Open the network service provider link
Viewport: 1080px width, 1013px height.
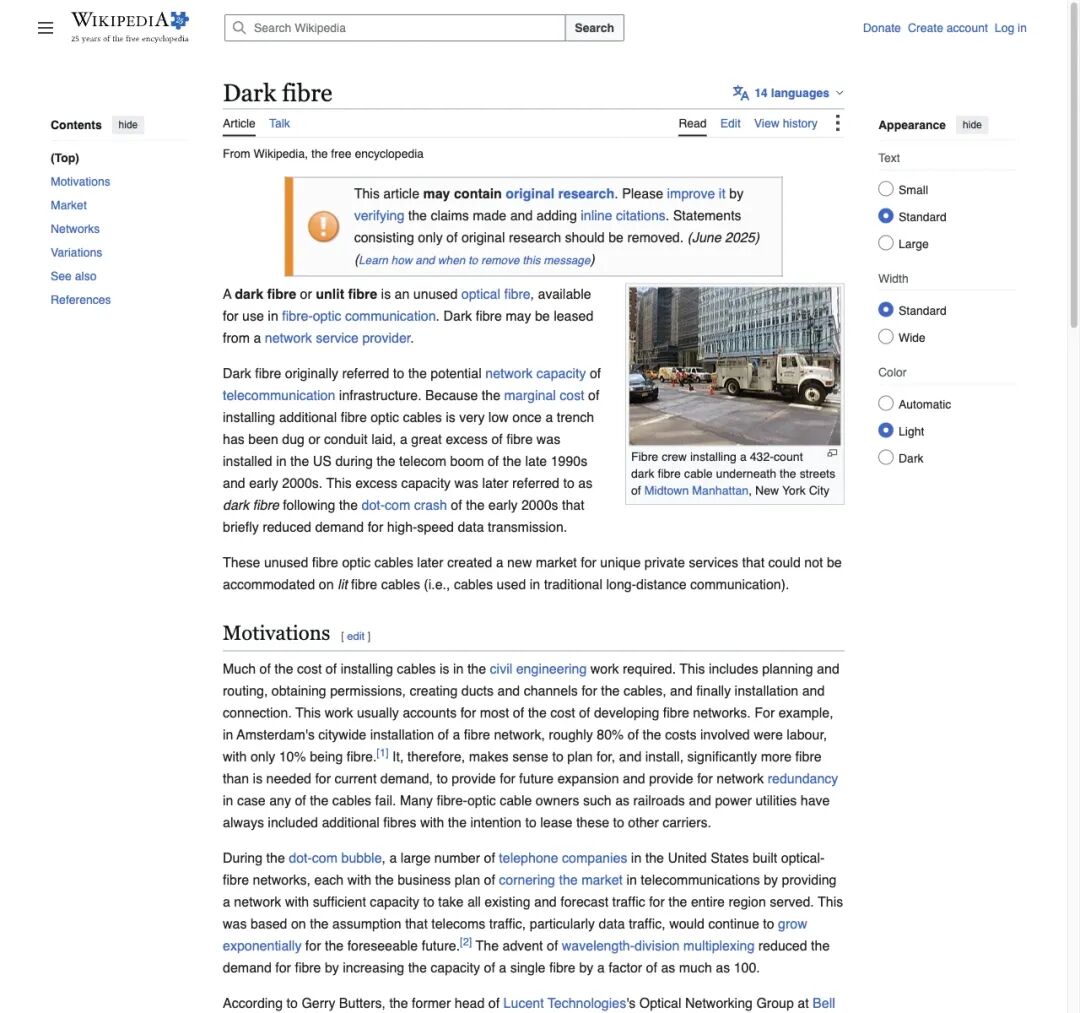tap(338, 338)
